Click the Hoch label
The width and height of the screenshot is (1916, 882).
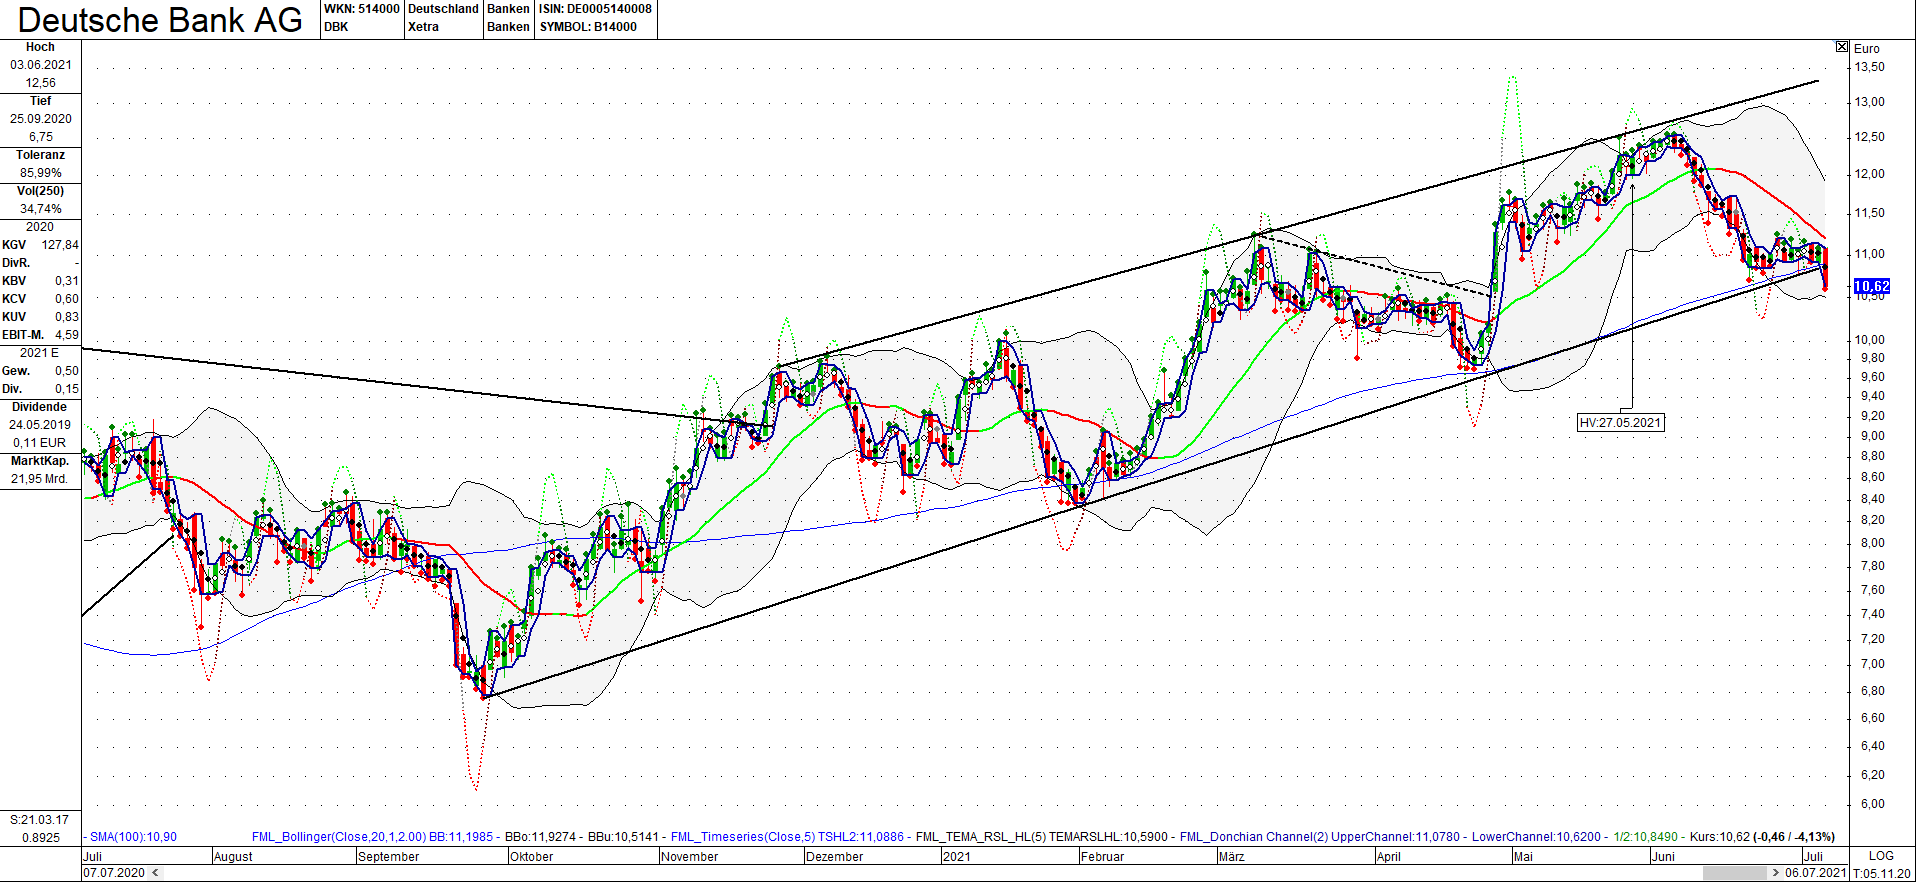pos(40,47)
